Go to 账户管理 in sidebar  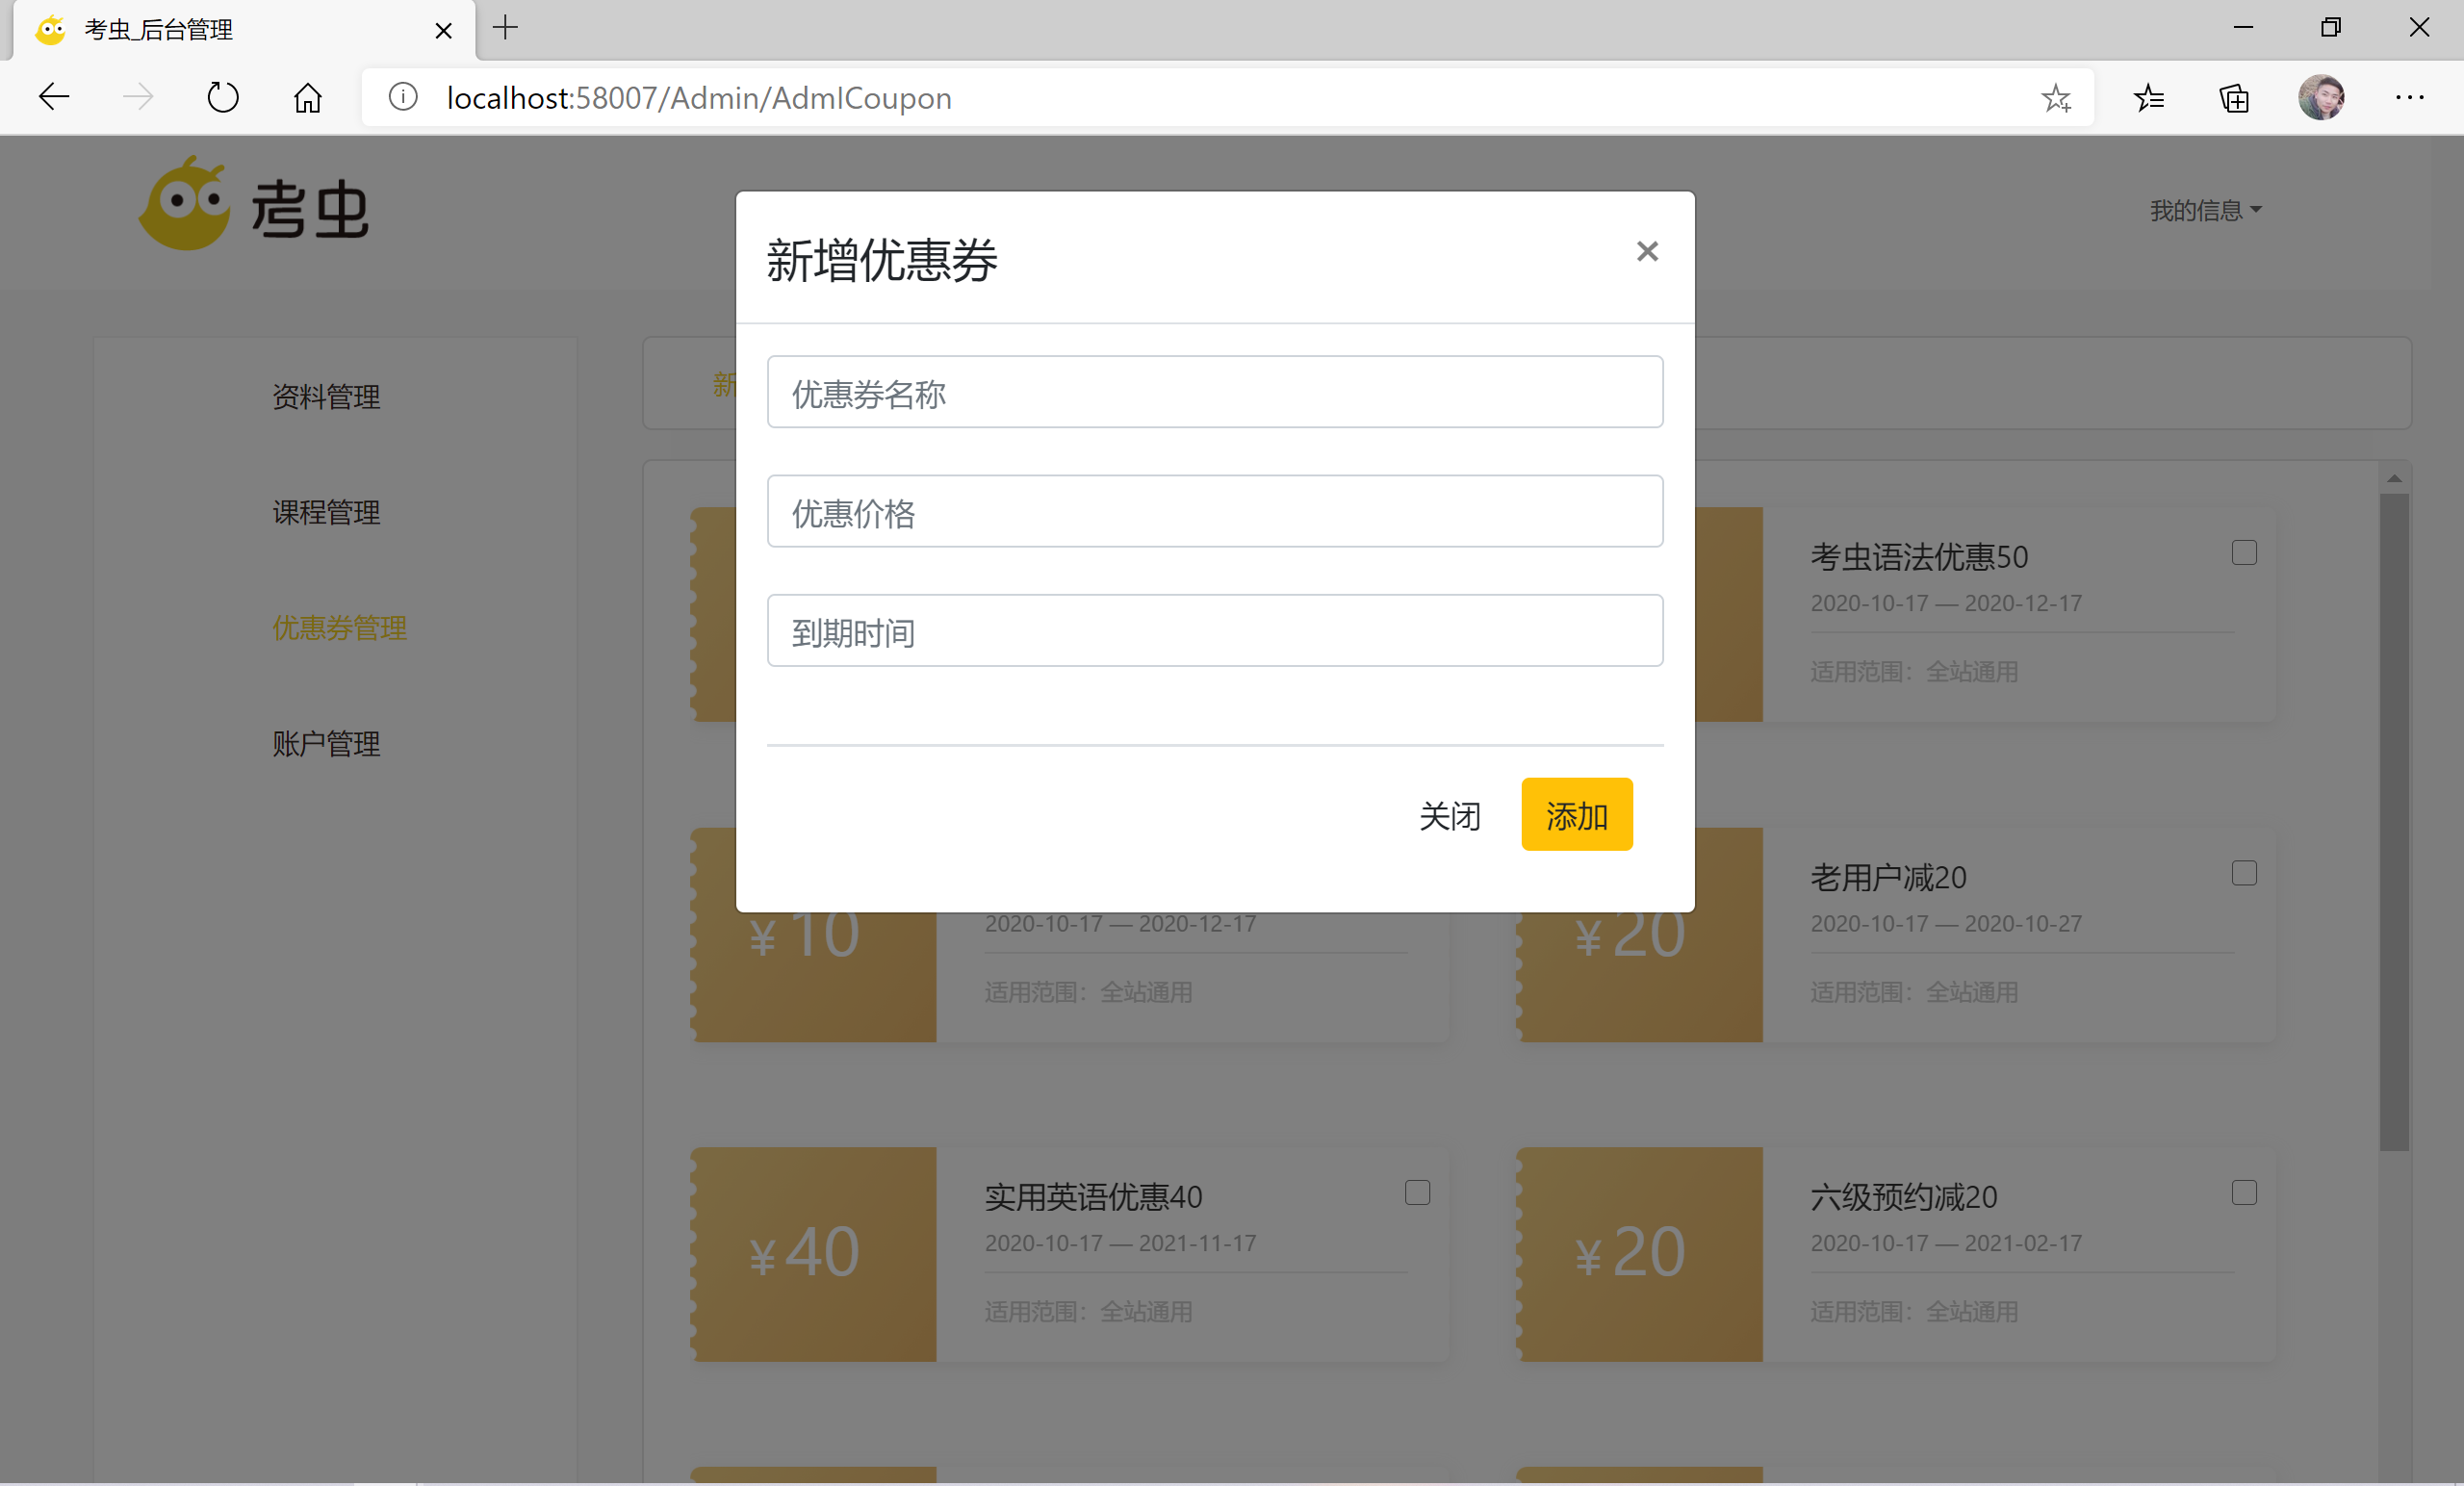326,743
